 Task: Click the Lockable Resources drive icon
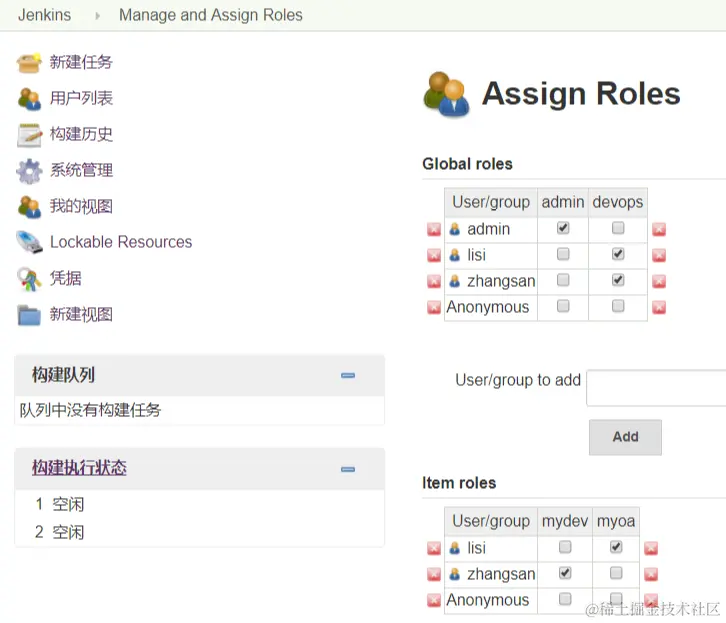(x=29, y=242)
